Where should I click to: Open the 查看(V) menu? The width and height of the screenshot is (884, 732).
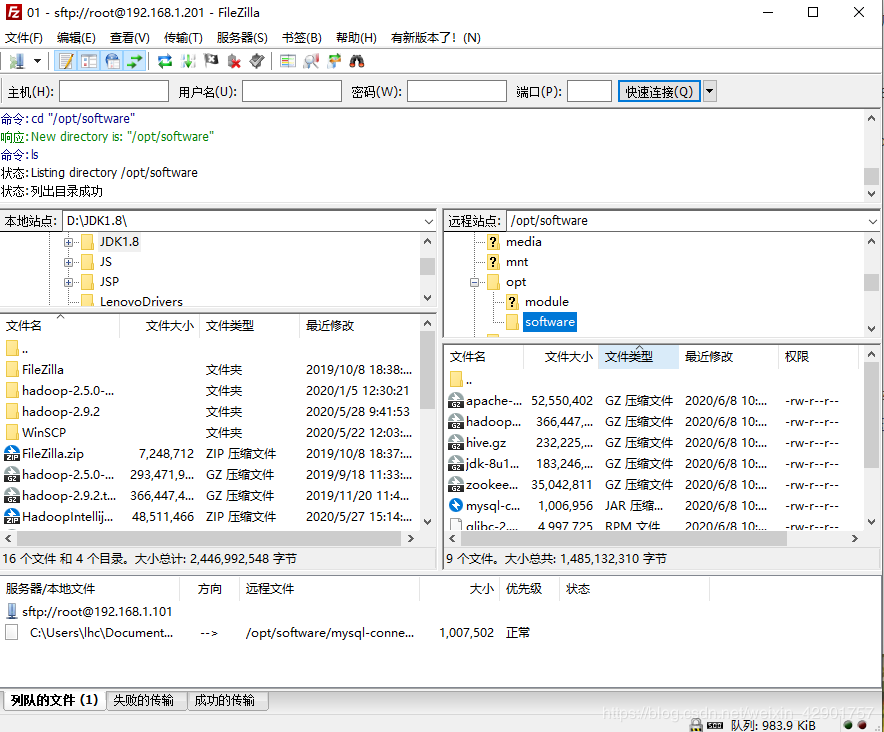click(130, 38)
